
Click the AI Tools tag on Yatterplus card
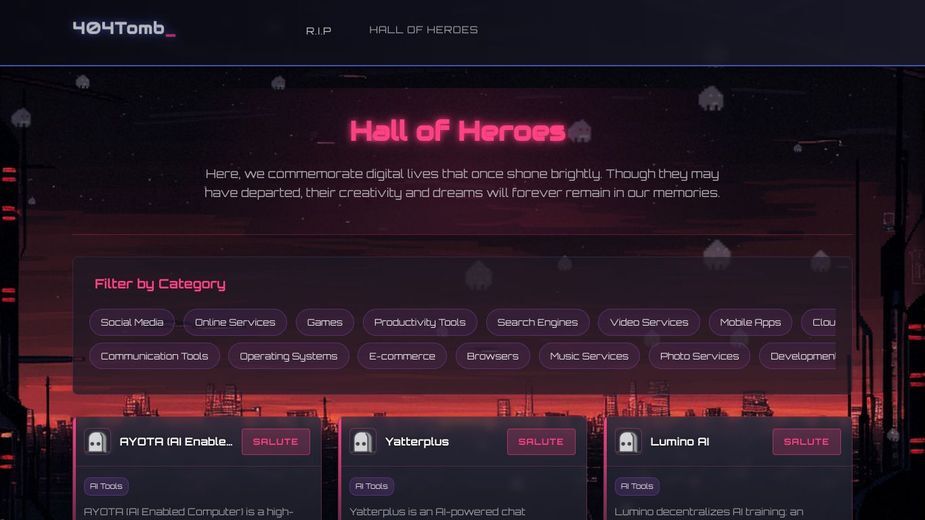pos(372,486)
